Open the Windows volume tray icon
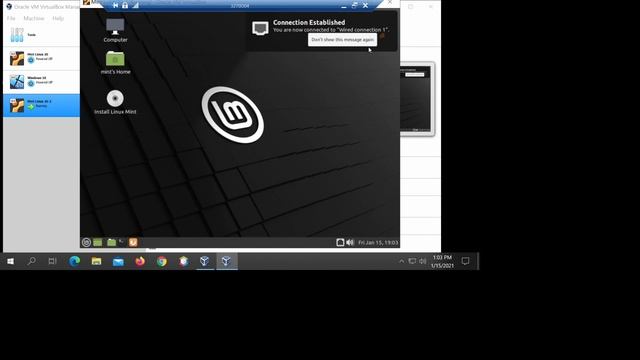This screenshot has height=360, width=640. pos(422,261)
